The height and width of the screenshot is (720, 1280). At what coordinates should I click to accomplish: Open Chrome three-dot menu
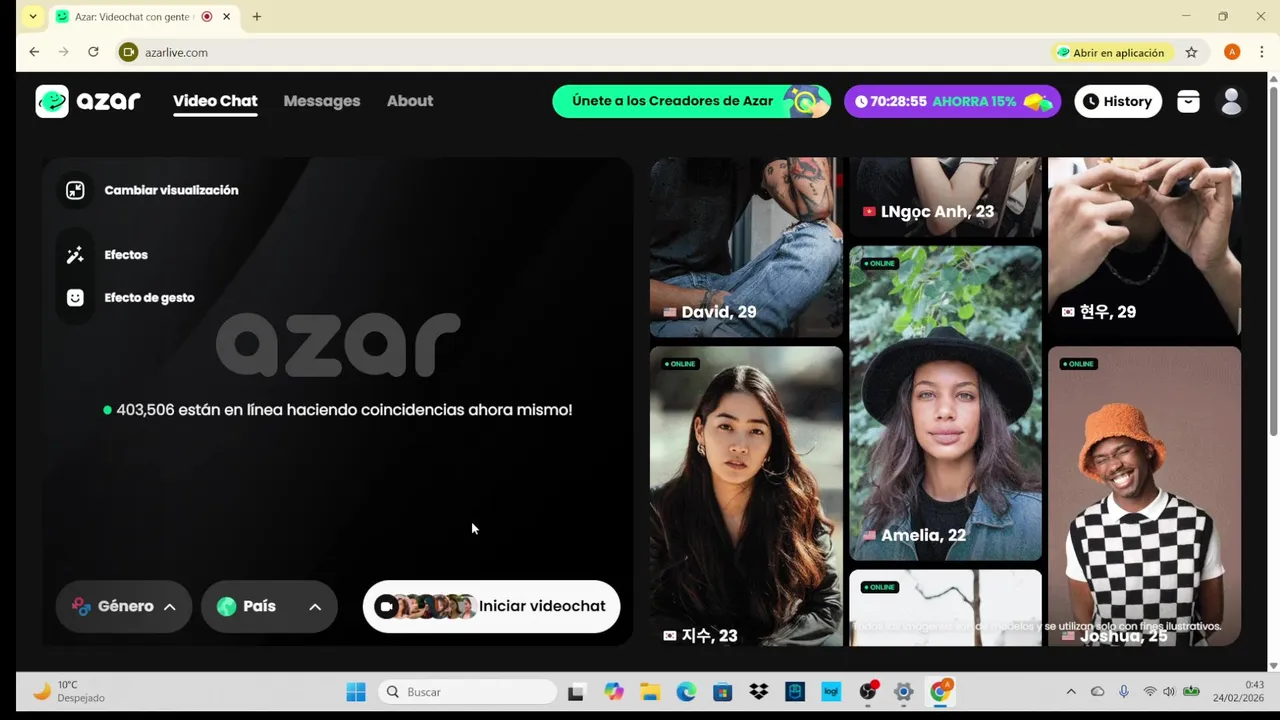1261,52
